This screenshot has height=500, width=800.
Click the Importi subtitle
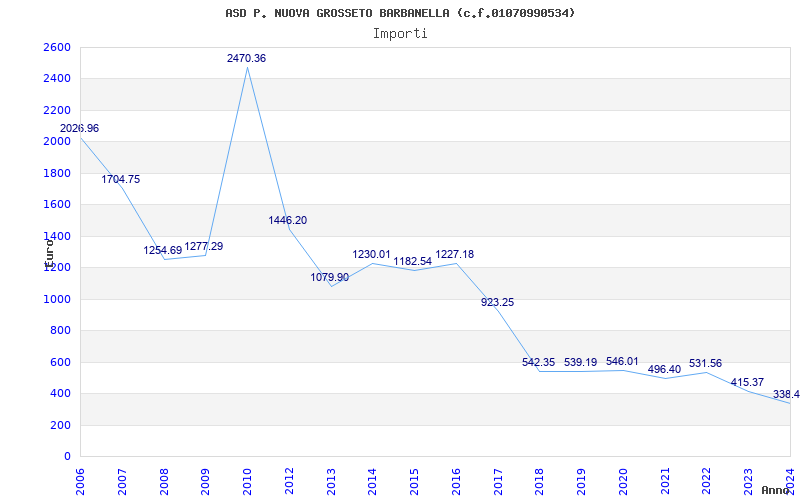coord(400,34)
